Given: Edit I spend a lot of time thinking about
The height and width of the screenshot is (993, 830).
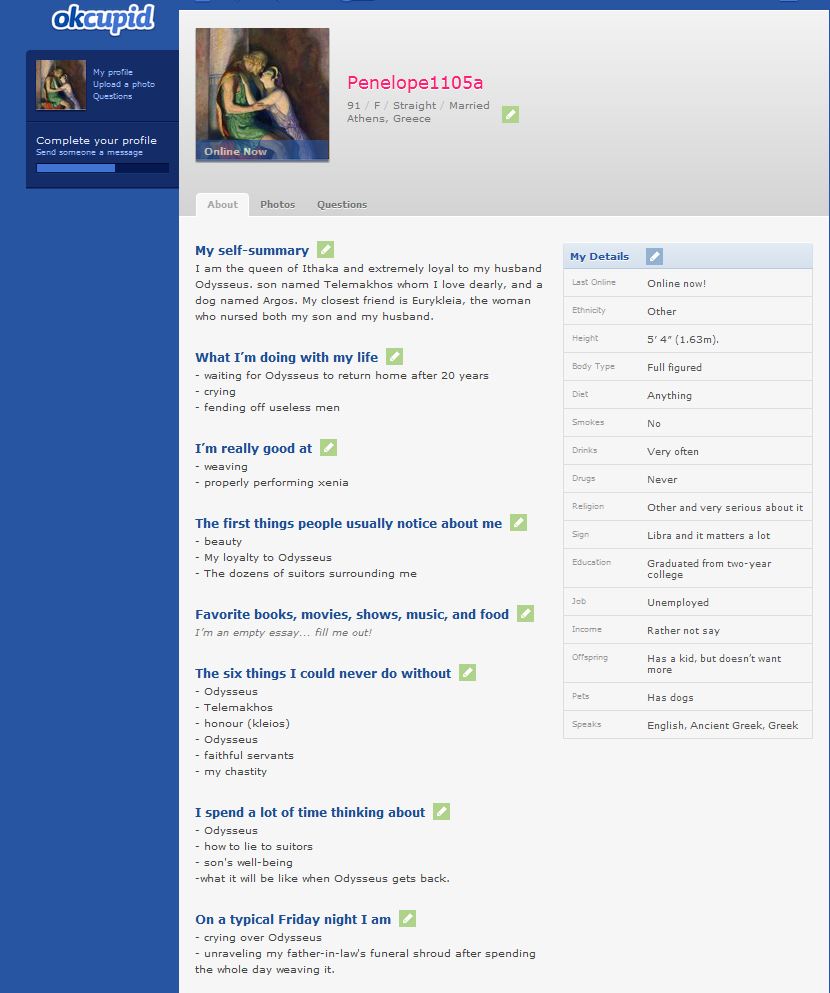Looking at the screenshot, I should 441,812.
